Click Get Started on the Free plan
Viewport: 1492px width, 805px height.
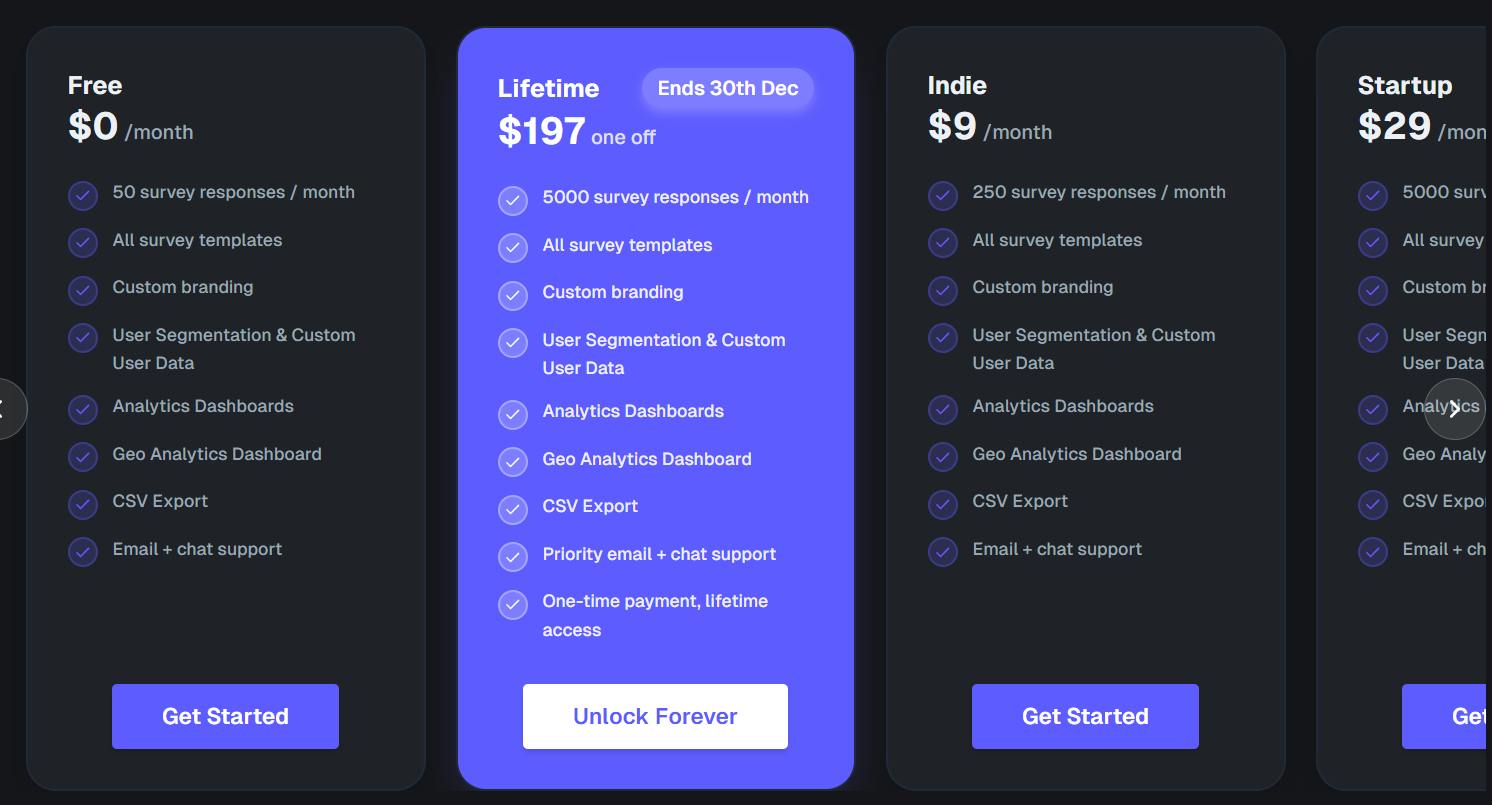point(225,716)
